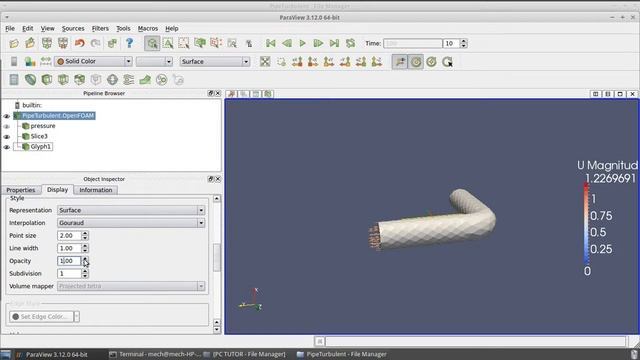Set view direction to +X
This screenshot has width=640, height=360.
click(297, 62)
